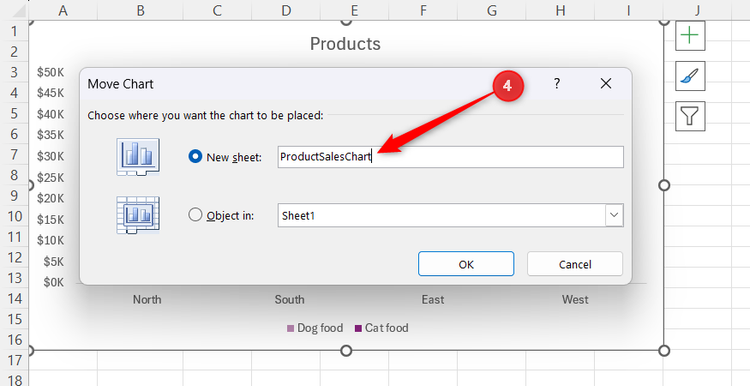Expand the Object in sheet dropdown arrow
The image size is (750, 386).
pyautogui.click(x=614, y=215)
